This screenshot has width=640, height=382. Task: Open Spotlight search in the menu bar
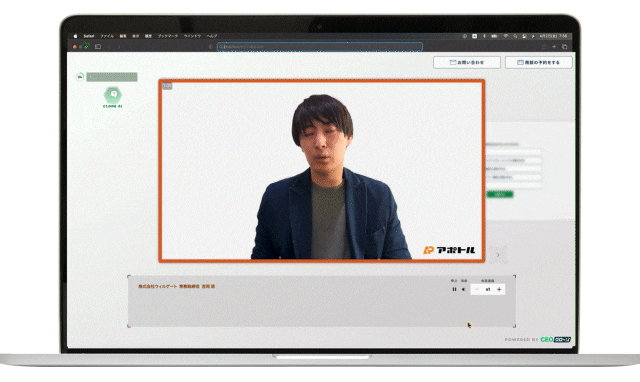click(515, 36)
